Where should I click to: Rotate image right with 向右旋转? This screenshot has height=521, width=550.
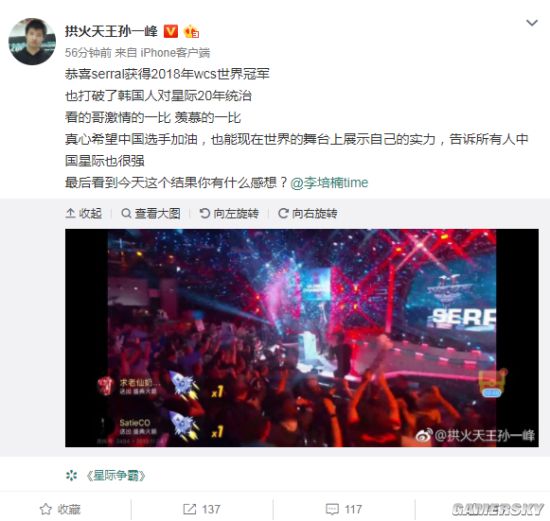pyautogui.click(x=308, y=213)
